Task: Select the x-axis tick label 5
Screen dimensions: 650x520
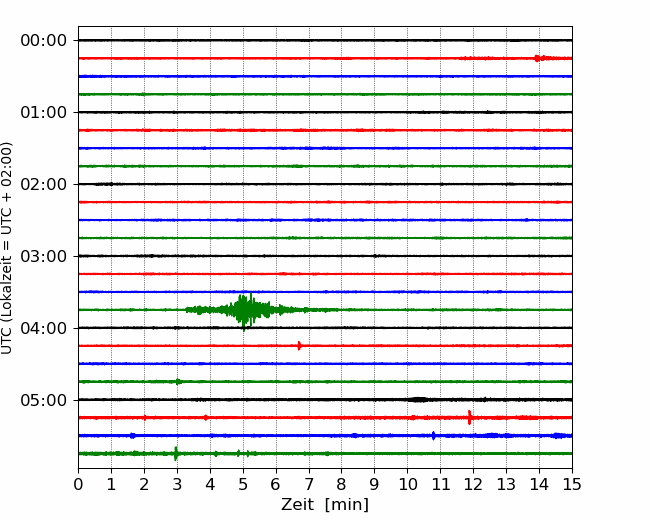Action: pyautogui.click(x=243, y=484)
